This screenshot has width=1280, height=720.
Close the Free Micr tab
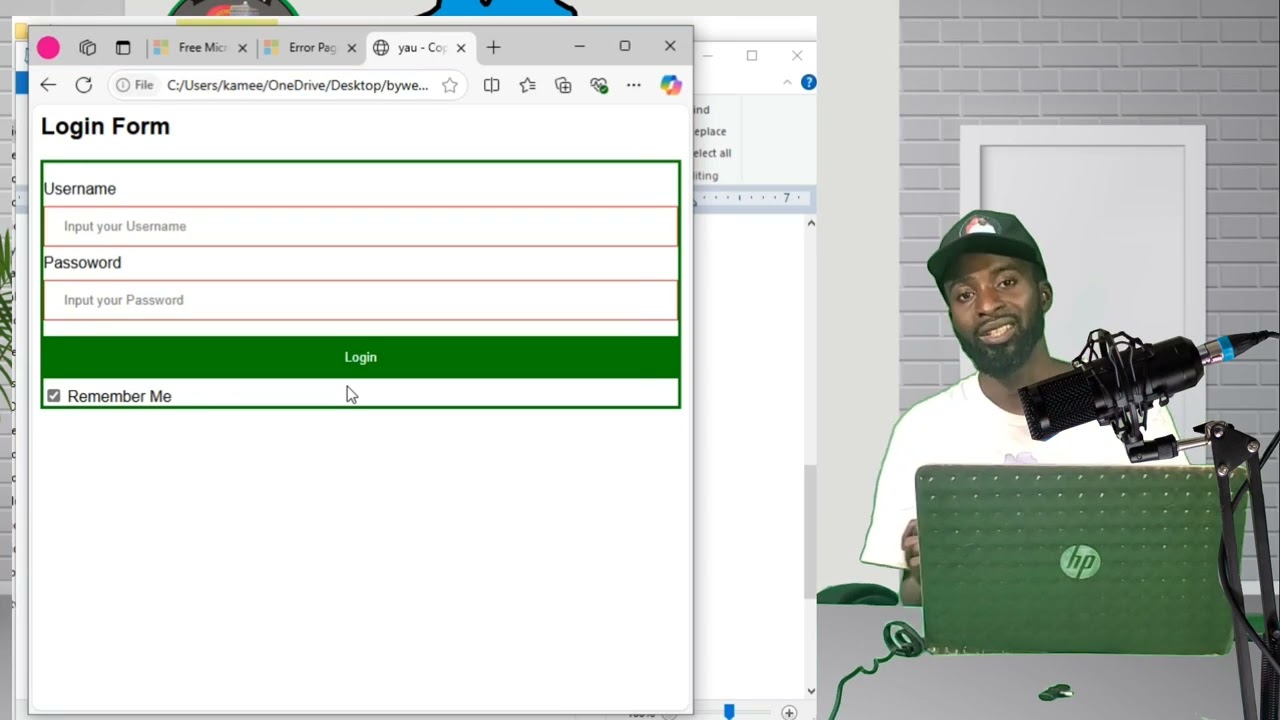[242, 48]
